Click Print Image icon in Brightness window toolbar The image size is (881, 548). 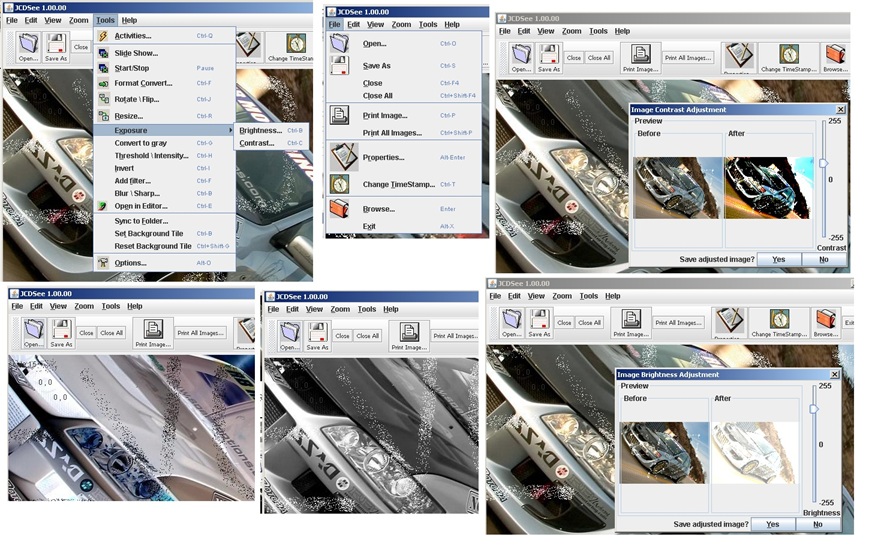click(x=632, y=323)
